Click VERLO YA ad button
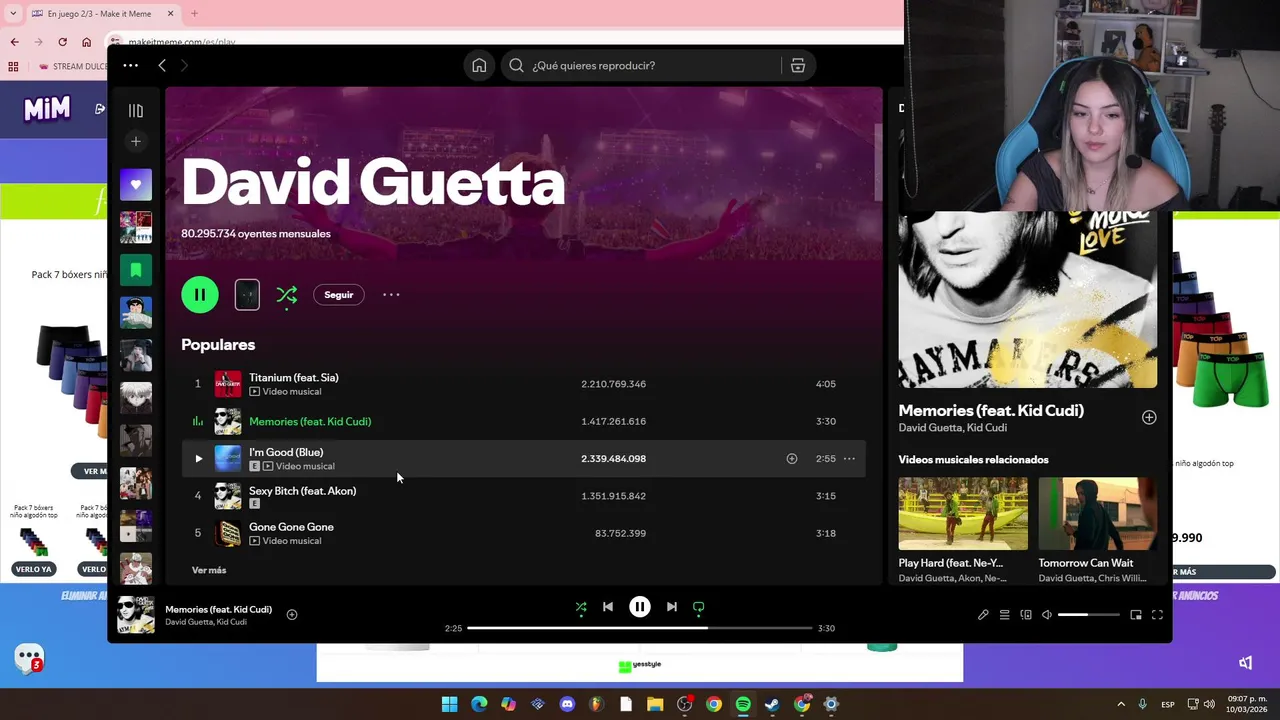This screenshot has height=720, width=1280. tap(33, 569)
